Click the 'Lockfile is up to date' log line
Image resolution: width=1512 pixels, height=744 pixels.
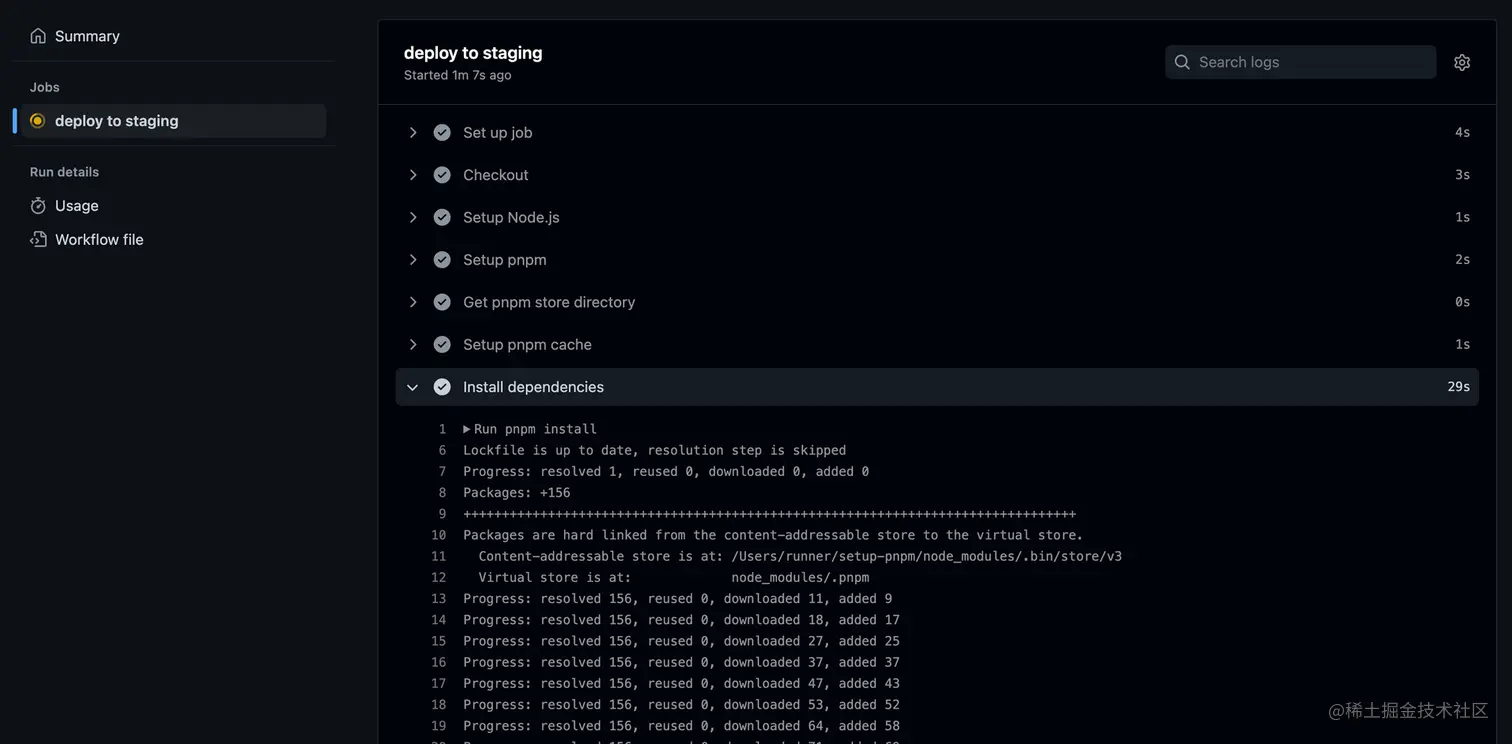pos(654,450)
